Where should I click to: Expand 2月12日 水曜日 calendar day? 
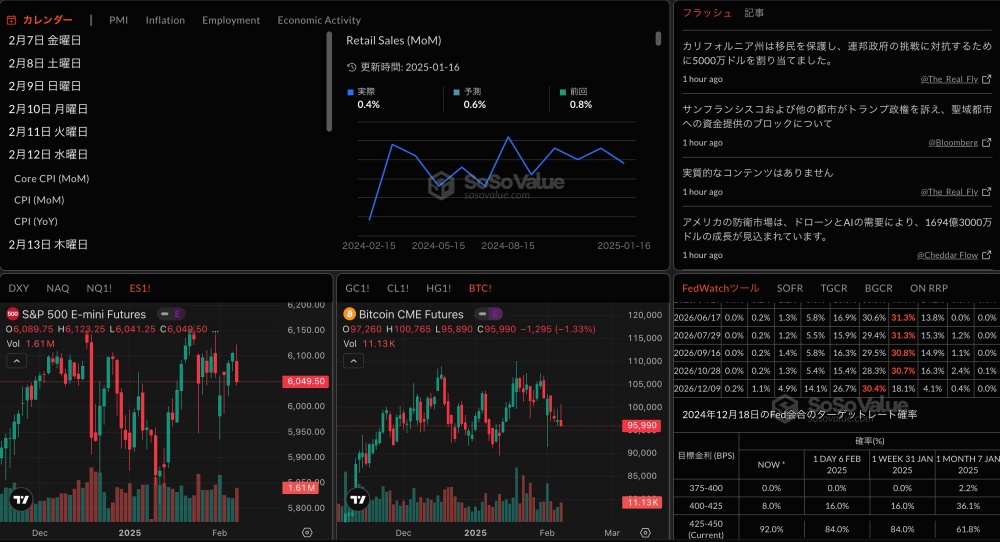[x=48, y=154]
